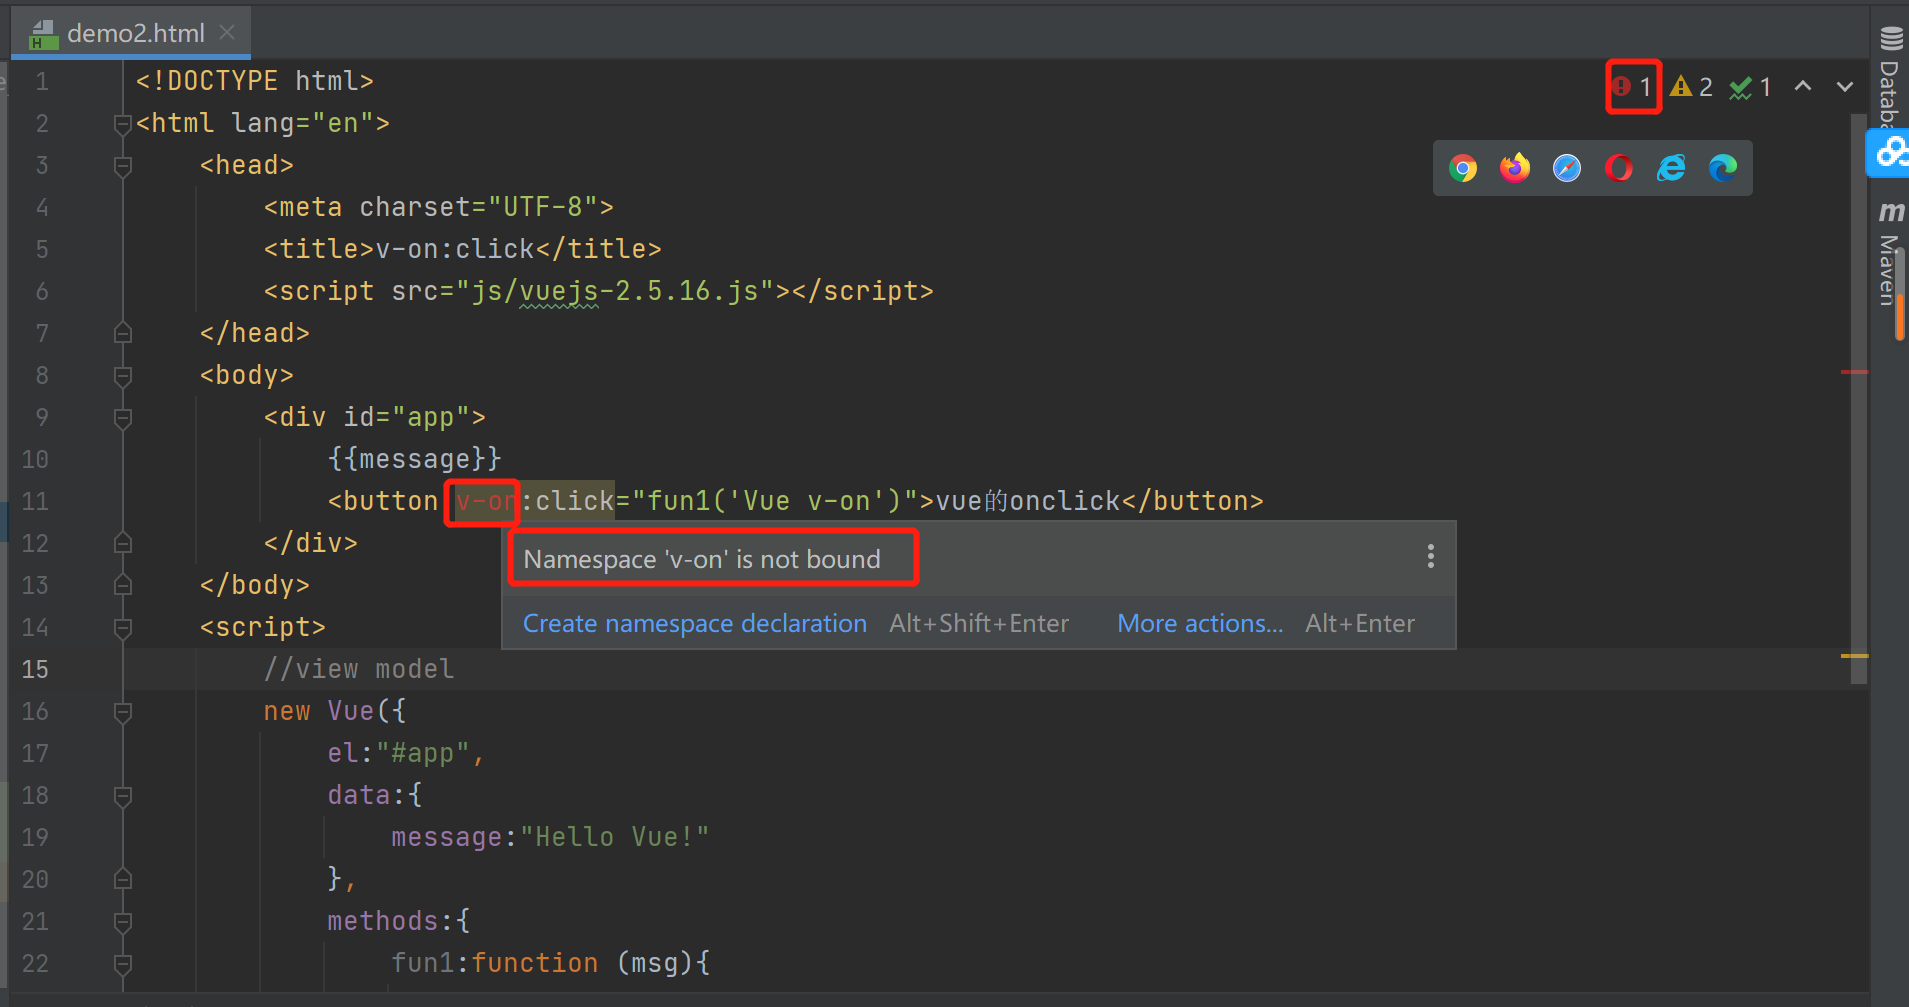The height and width of the screenshot is (1007, 1909).
Task: Click line number 11 in gutter
Action: (35, 501)
